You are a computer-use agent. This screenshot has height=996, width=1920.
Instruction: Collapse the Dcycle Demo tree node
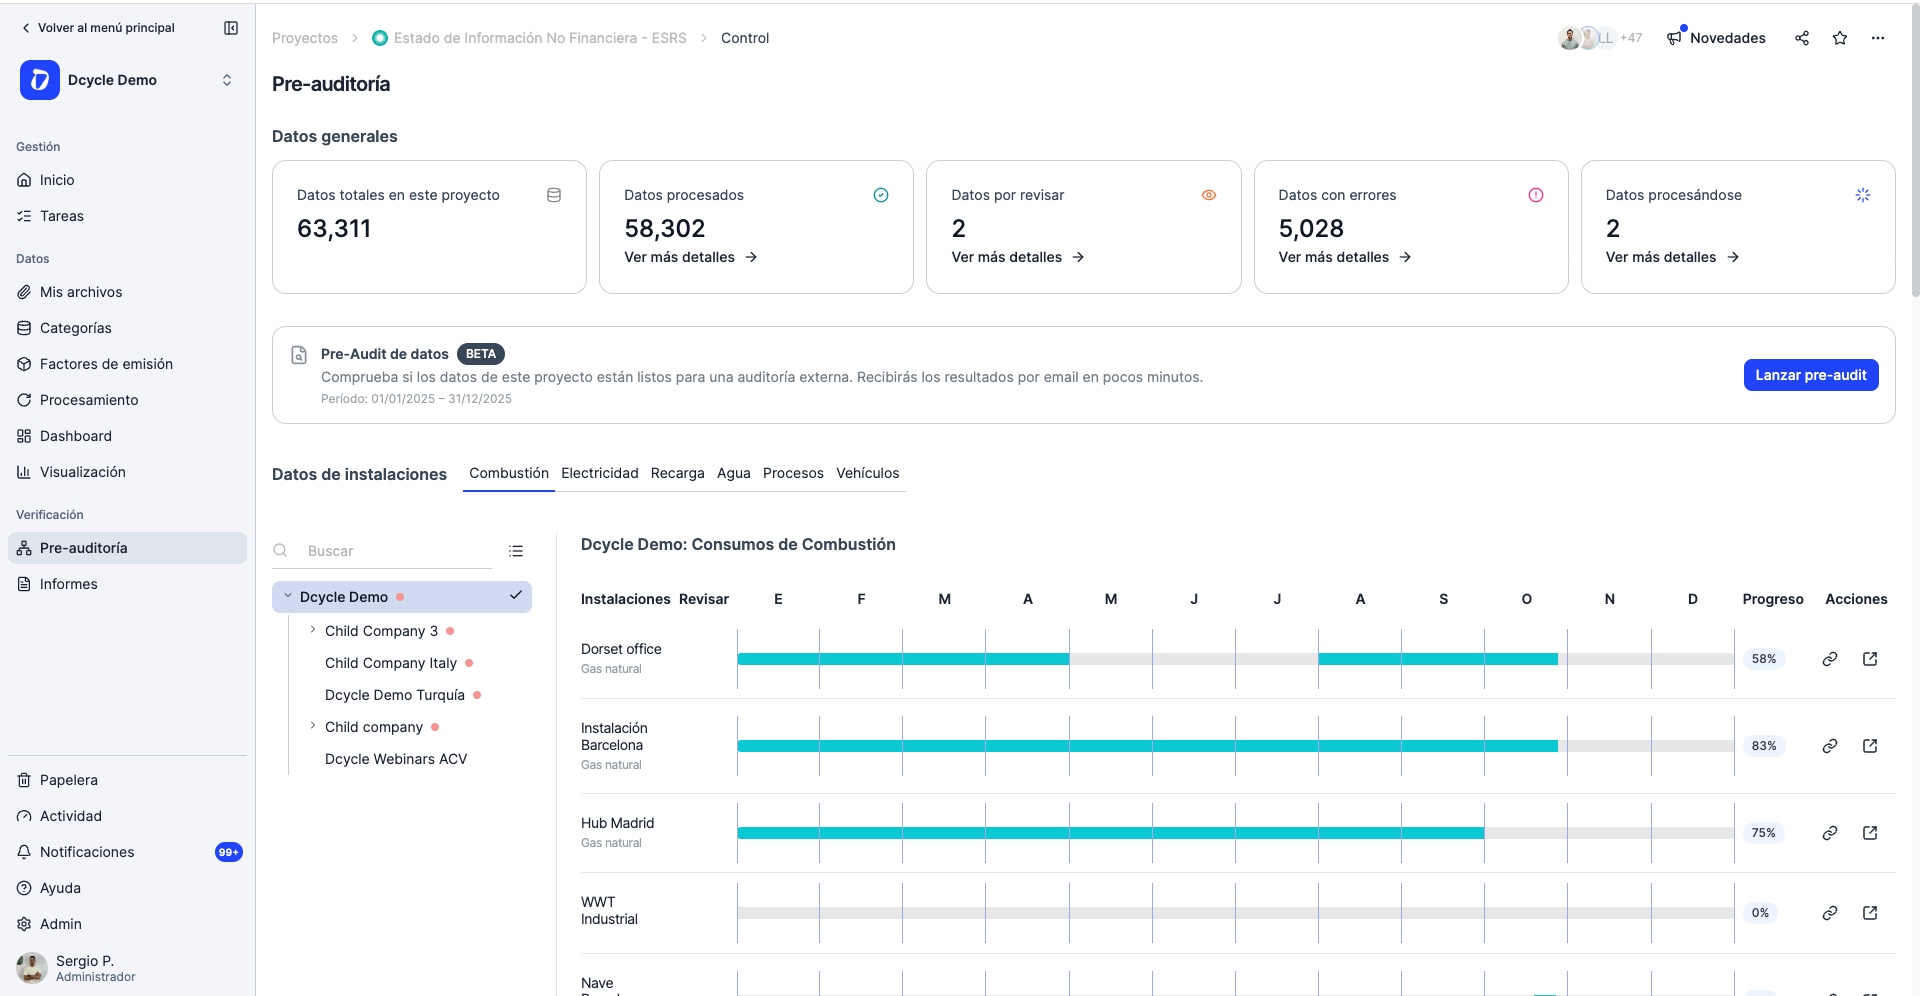click(288, 596)
